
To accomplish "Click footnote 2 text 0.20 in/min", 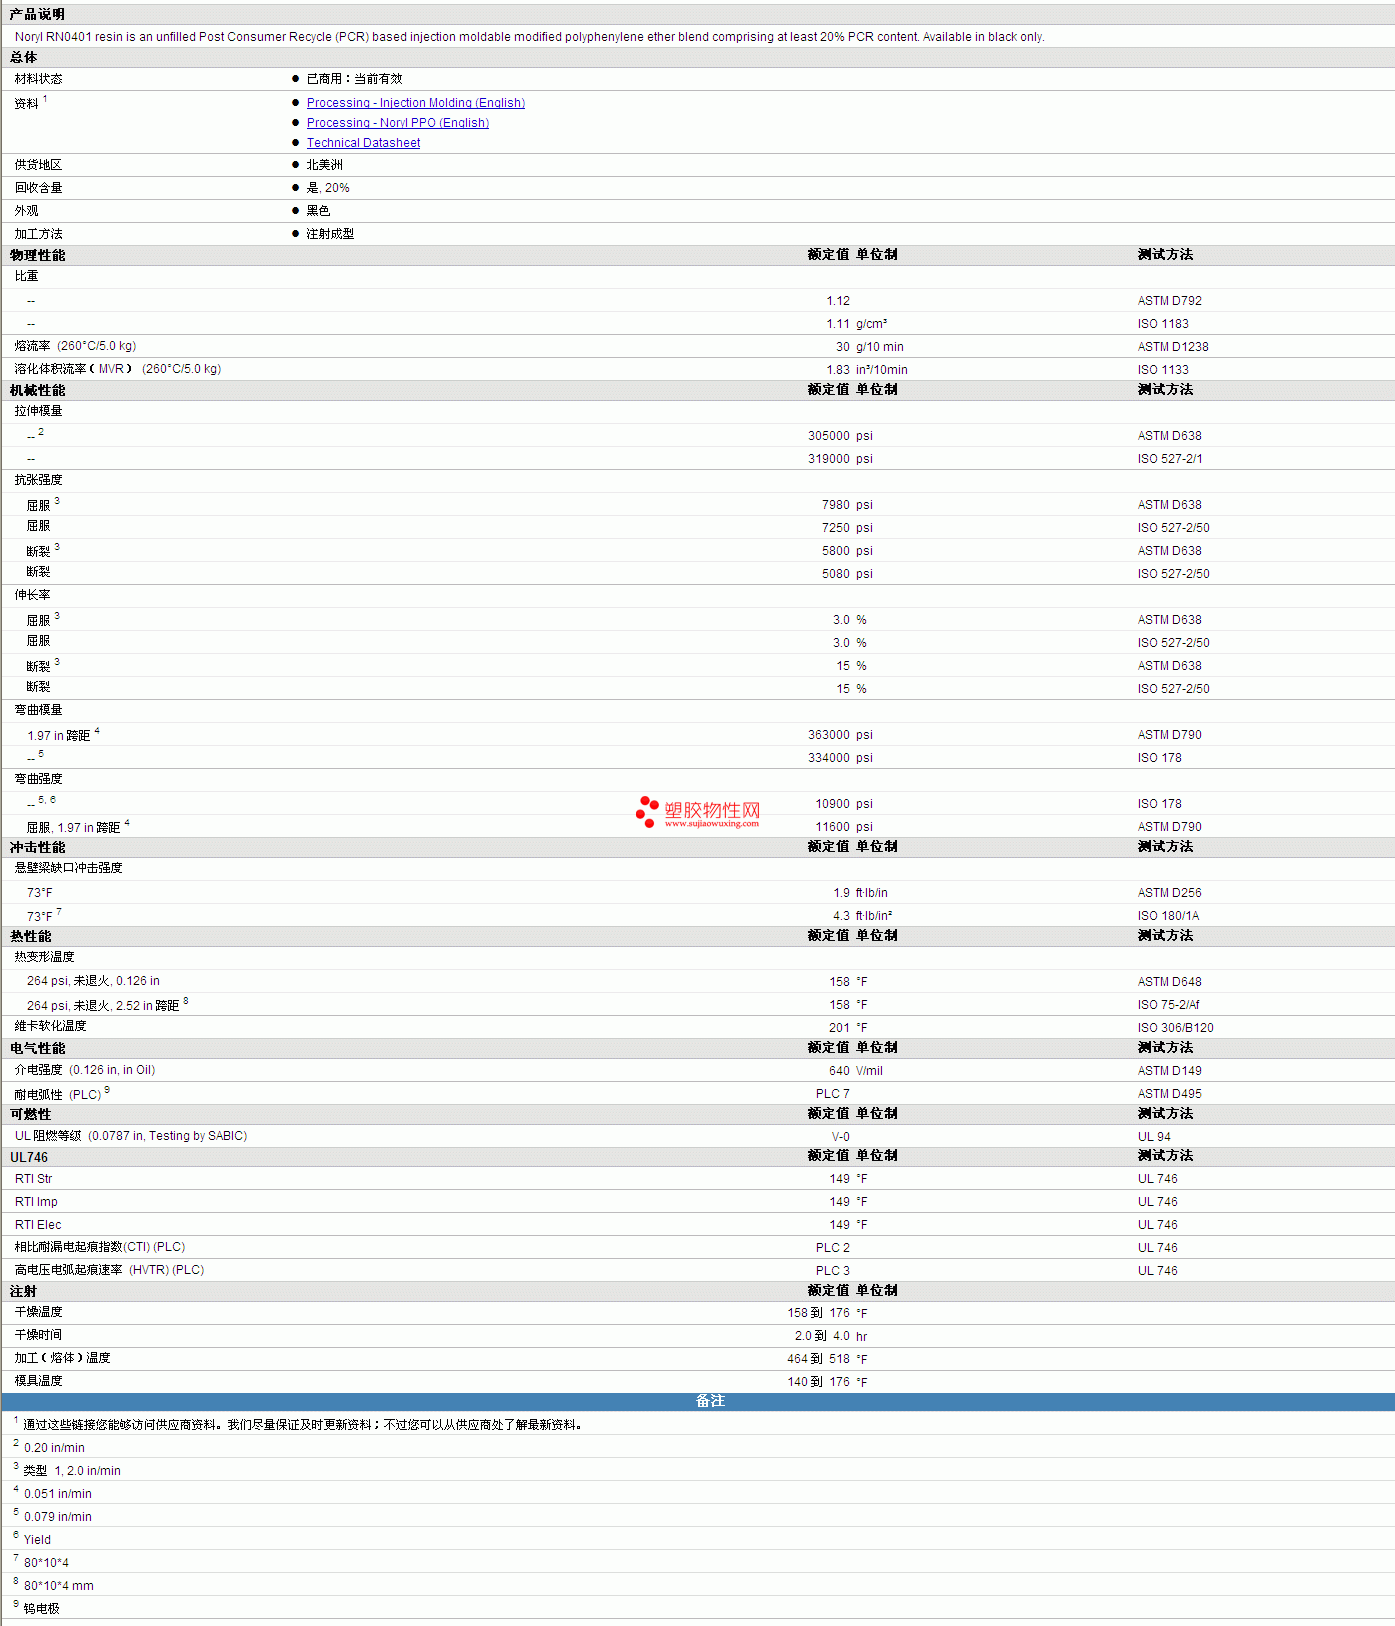I will point(54,1448).
